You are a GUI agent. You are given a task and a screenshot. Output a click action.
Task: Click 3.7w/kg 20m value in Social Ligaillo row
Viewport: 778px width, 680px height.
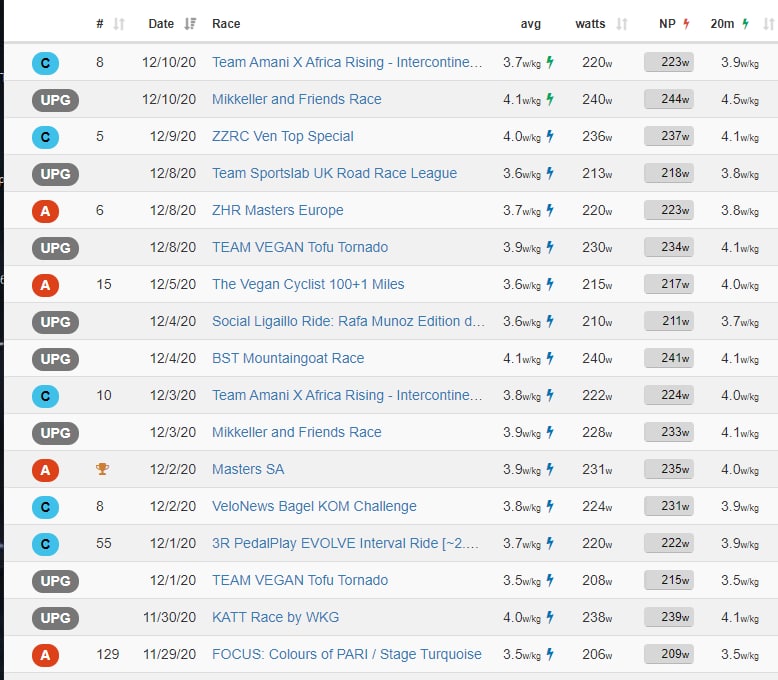coord(740,321)
